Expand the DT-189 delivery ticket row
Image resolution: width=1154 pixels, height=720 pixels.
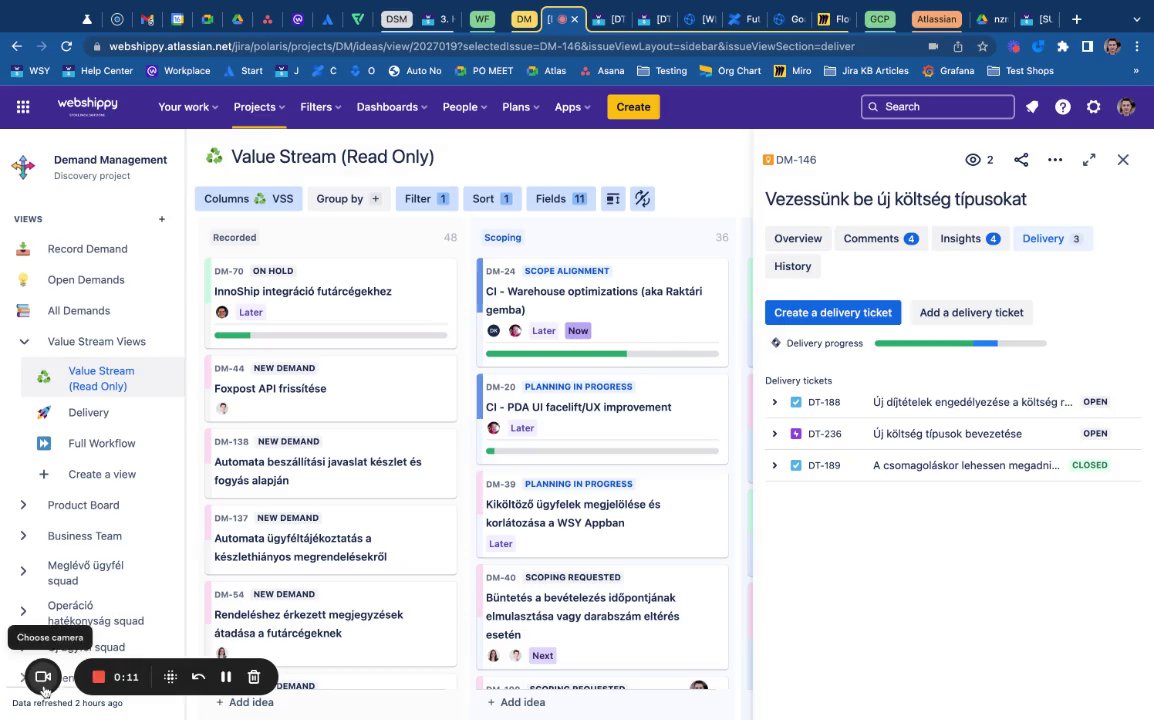[x=774, y=465]
